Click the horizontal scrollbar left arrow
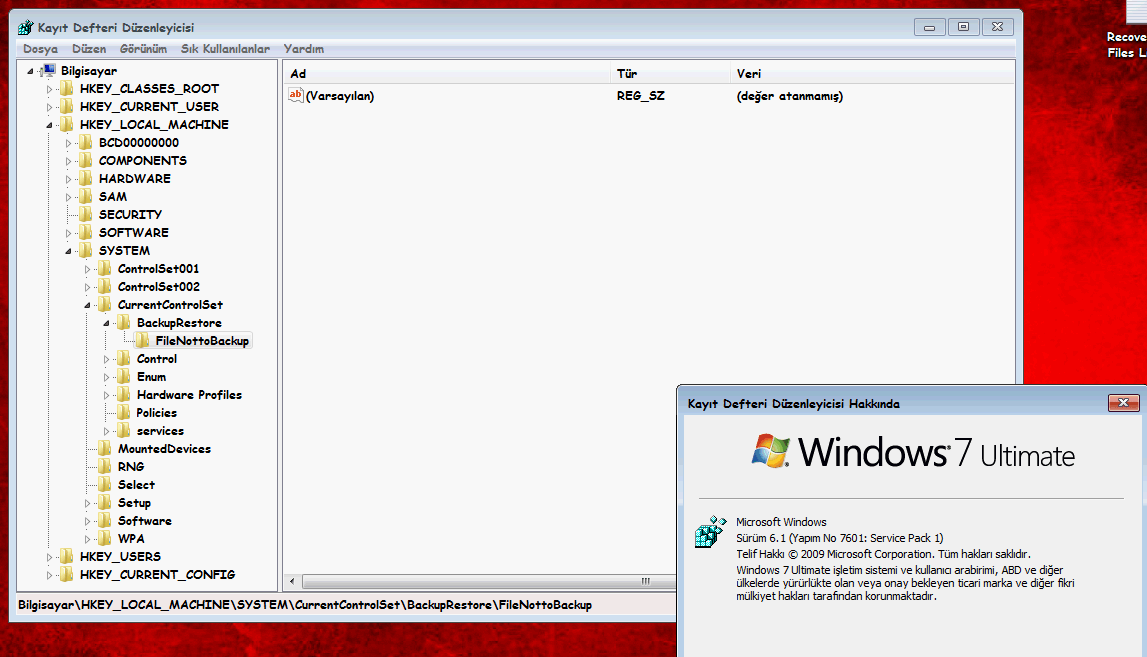The image size is (1147, 657). click(x=293, y=582)
